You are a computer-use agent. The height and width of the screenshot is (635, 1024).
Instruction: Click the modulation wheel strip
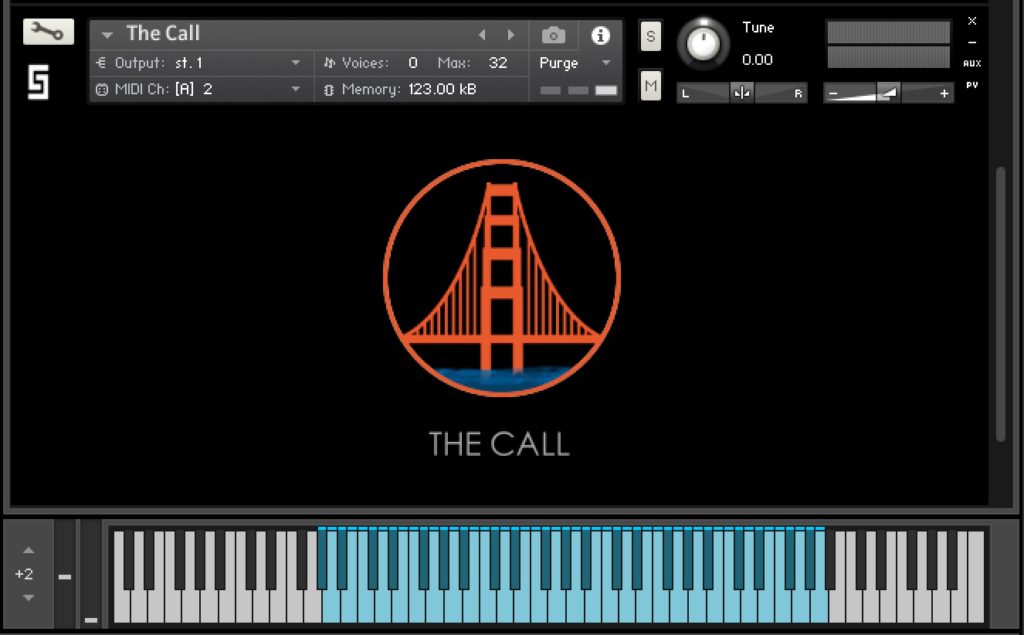(x=91, y=573)
